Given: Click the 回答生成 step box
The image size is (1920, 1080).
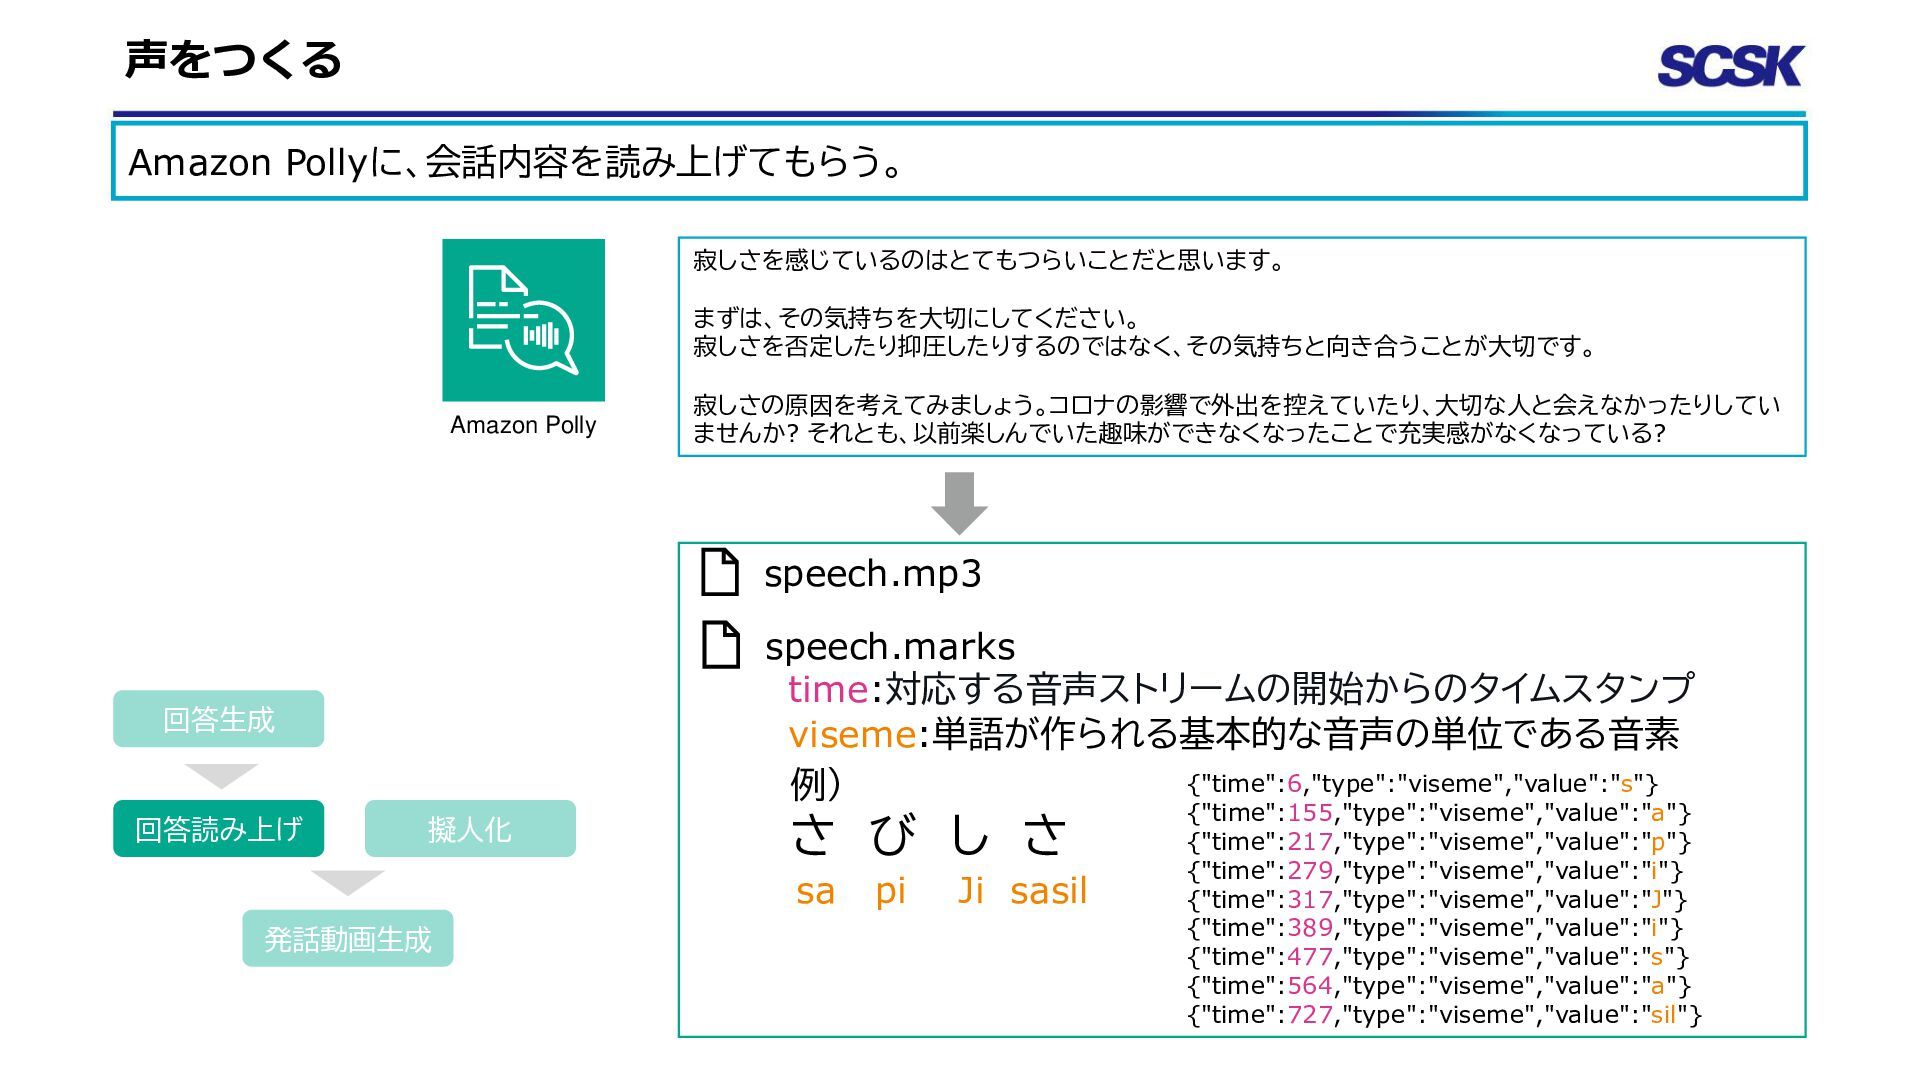Looking at the screenshot, I should coord(218,719).
